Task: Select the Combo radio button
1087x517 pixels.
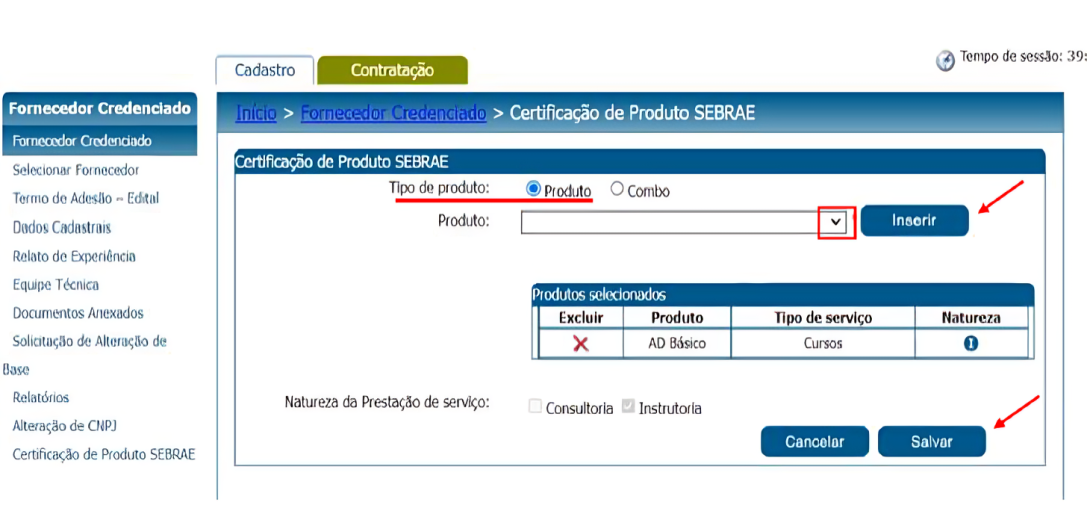Action: pyautogui.click(x=617, y=189)
